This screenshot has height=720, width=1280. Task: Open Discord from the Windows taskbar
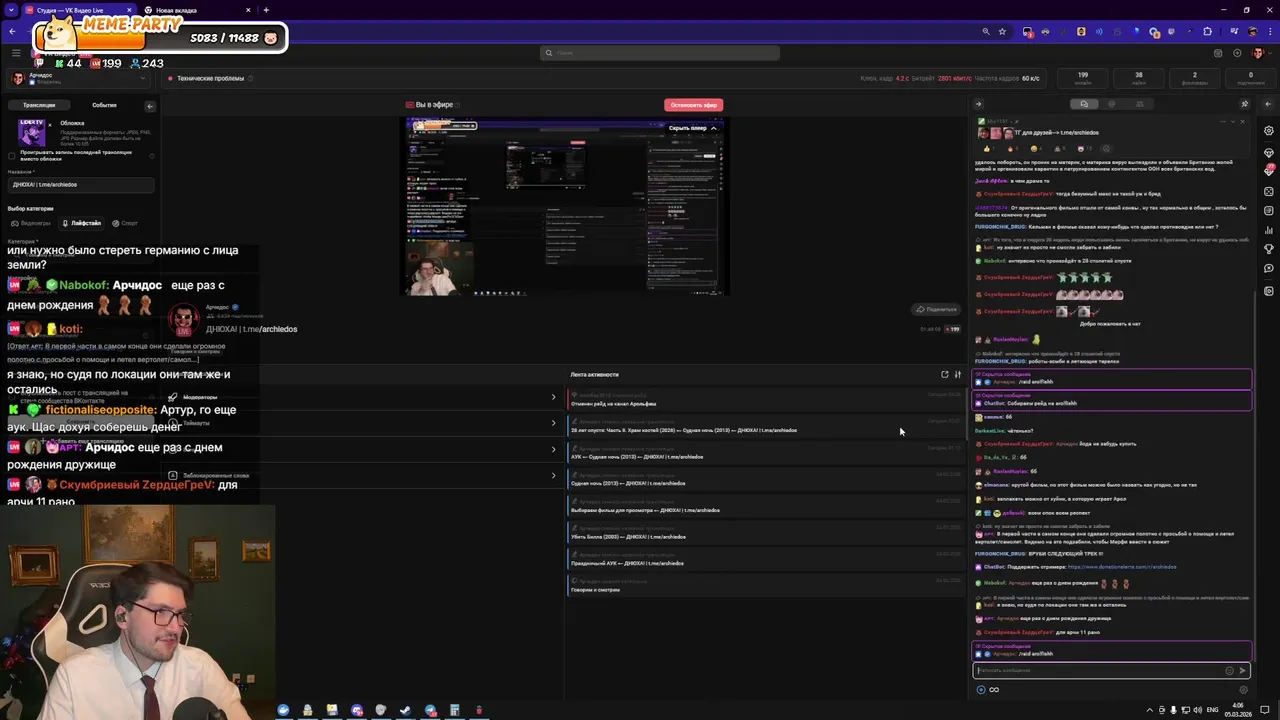point(357,710)
